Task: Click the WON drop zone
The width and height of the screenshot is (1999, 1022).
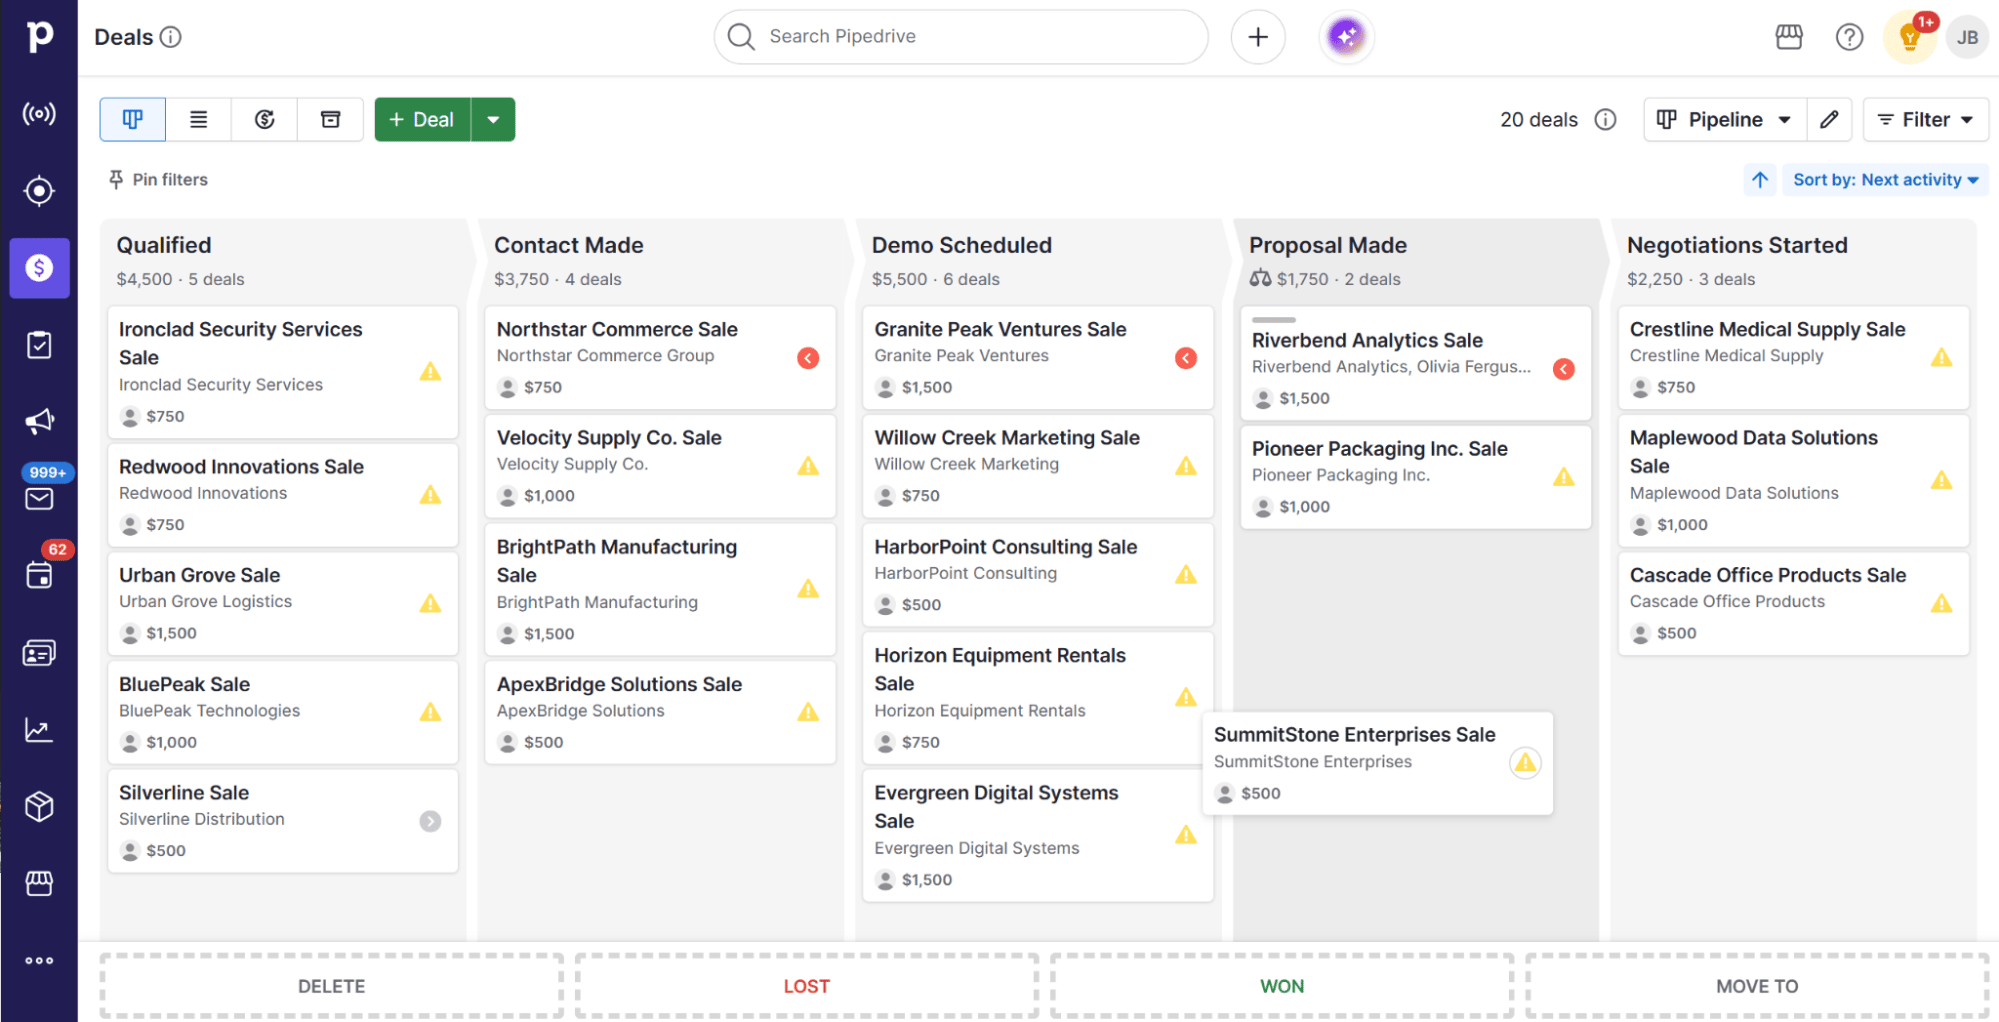Action: coord(1282,986)
